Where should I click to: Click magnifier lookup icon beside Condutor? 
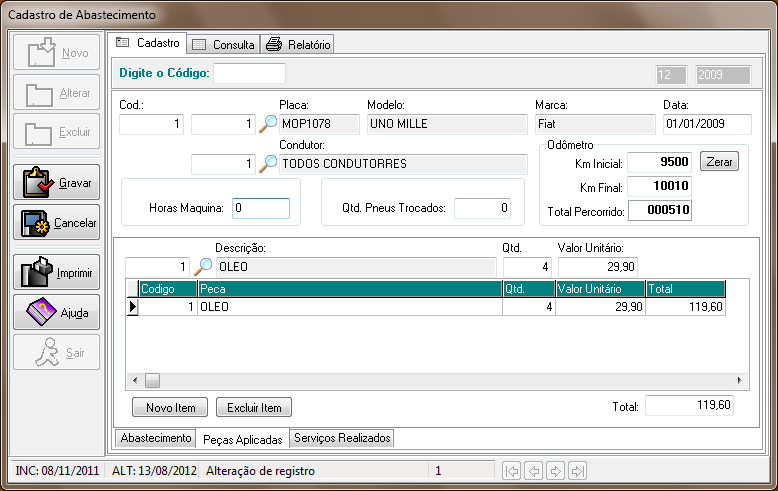[268, 164]
